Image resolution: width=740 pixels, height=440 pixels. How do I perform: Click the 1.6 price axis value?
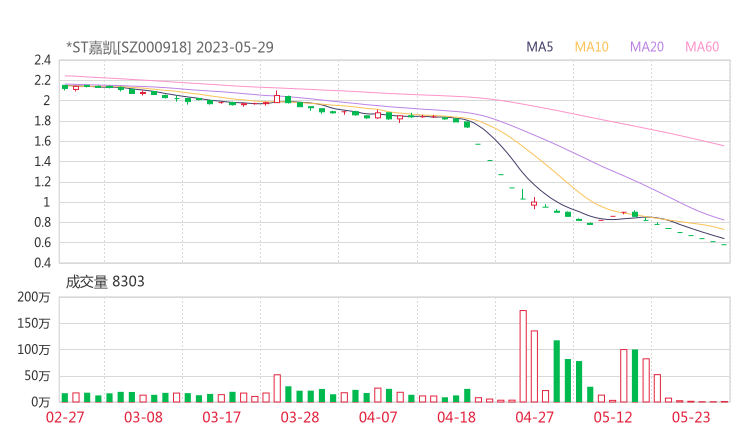click(42, 141)
